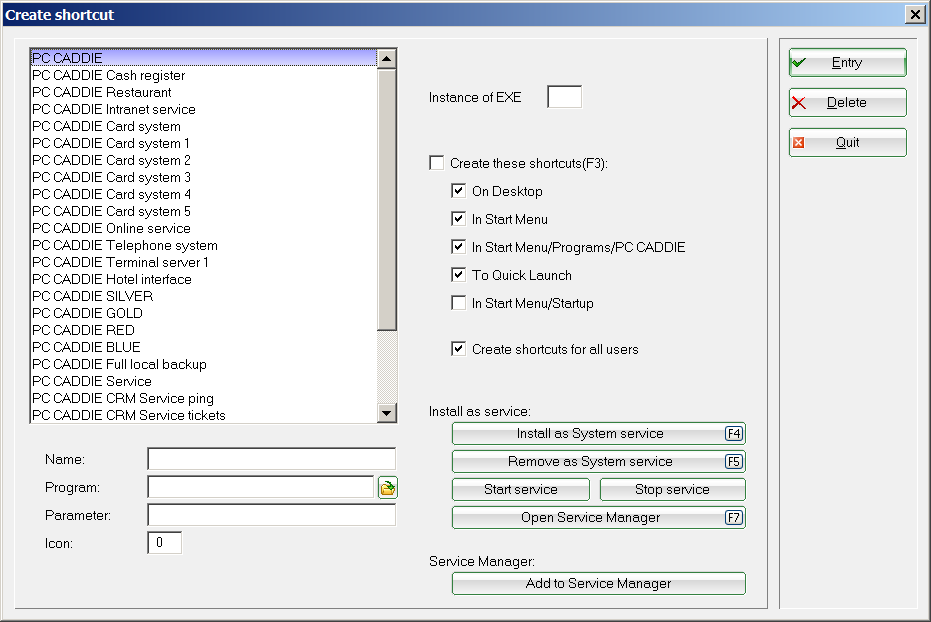This screenshot has height=622, width=931.
Task: Uncheck On Desktop option
Action: [x=458, y=191]
